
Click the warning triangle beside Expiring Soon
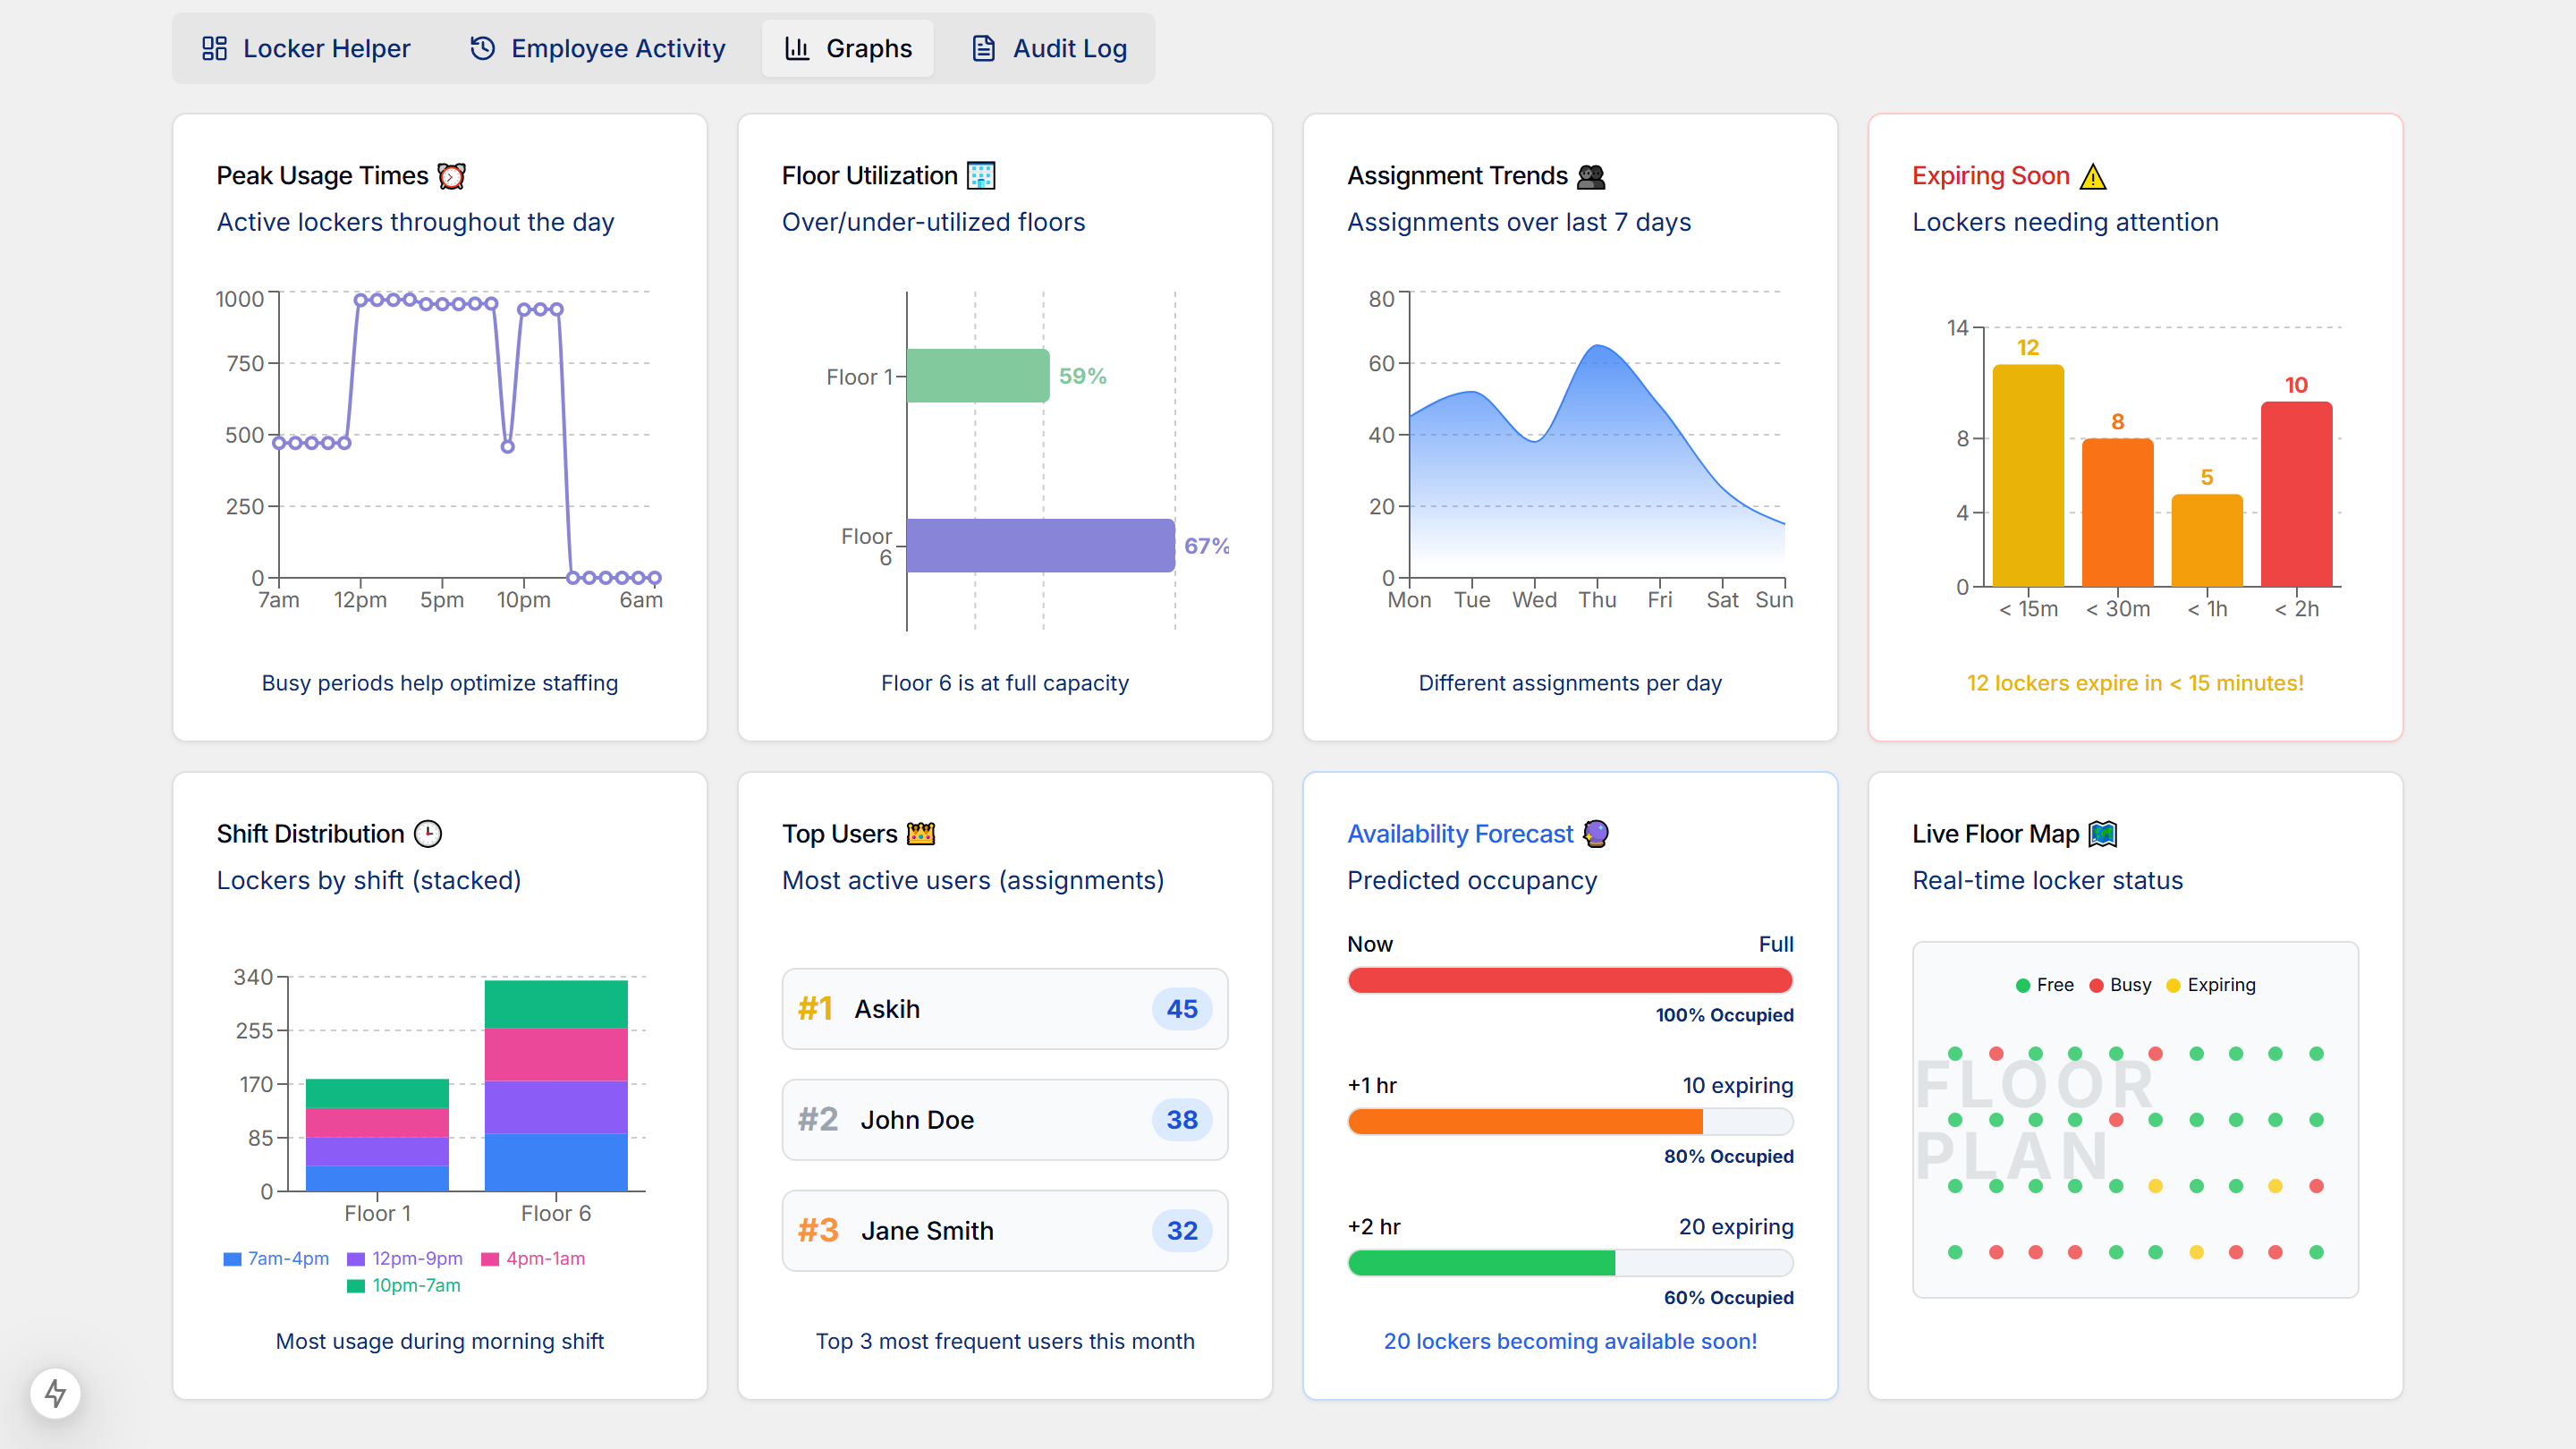pyautogui.click(x=2093, y=176)
